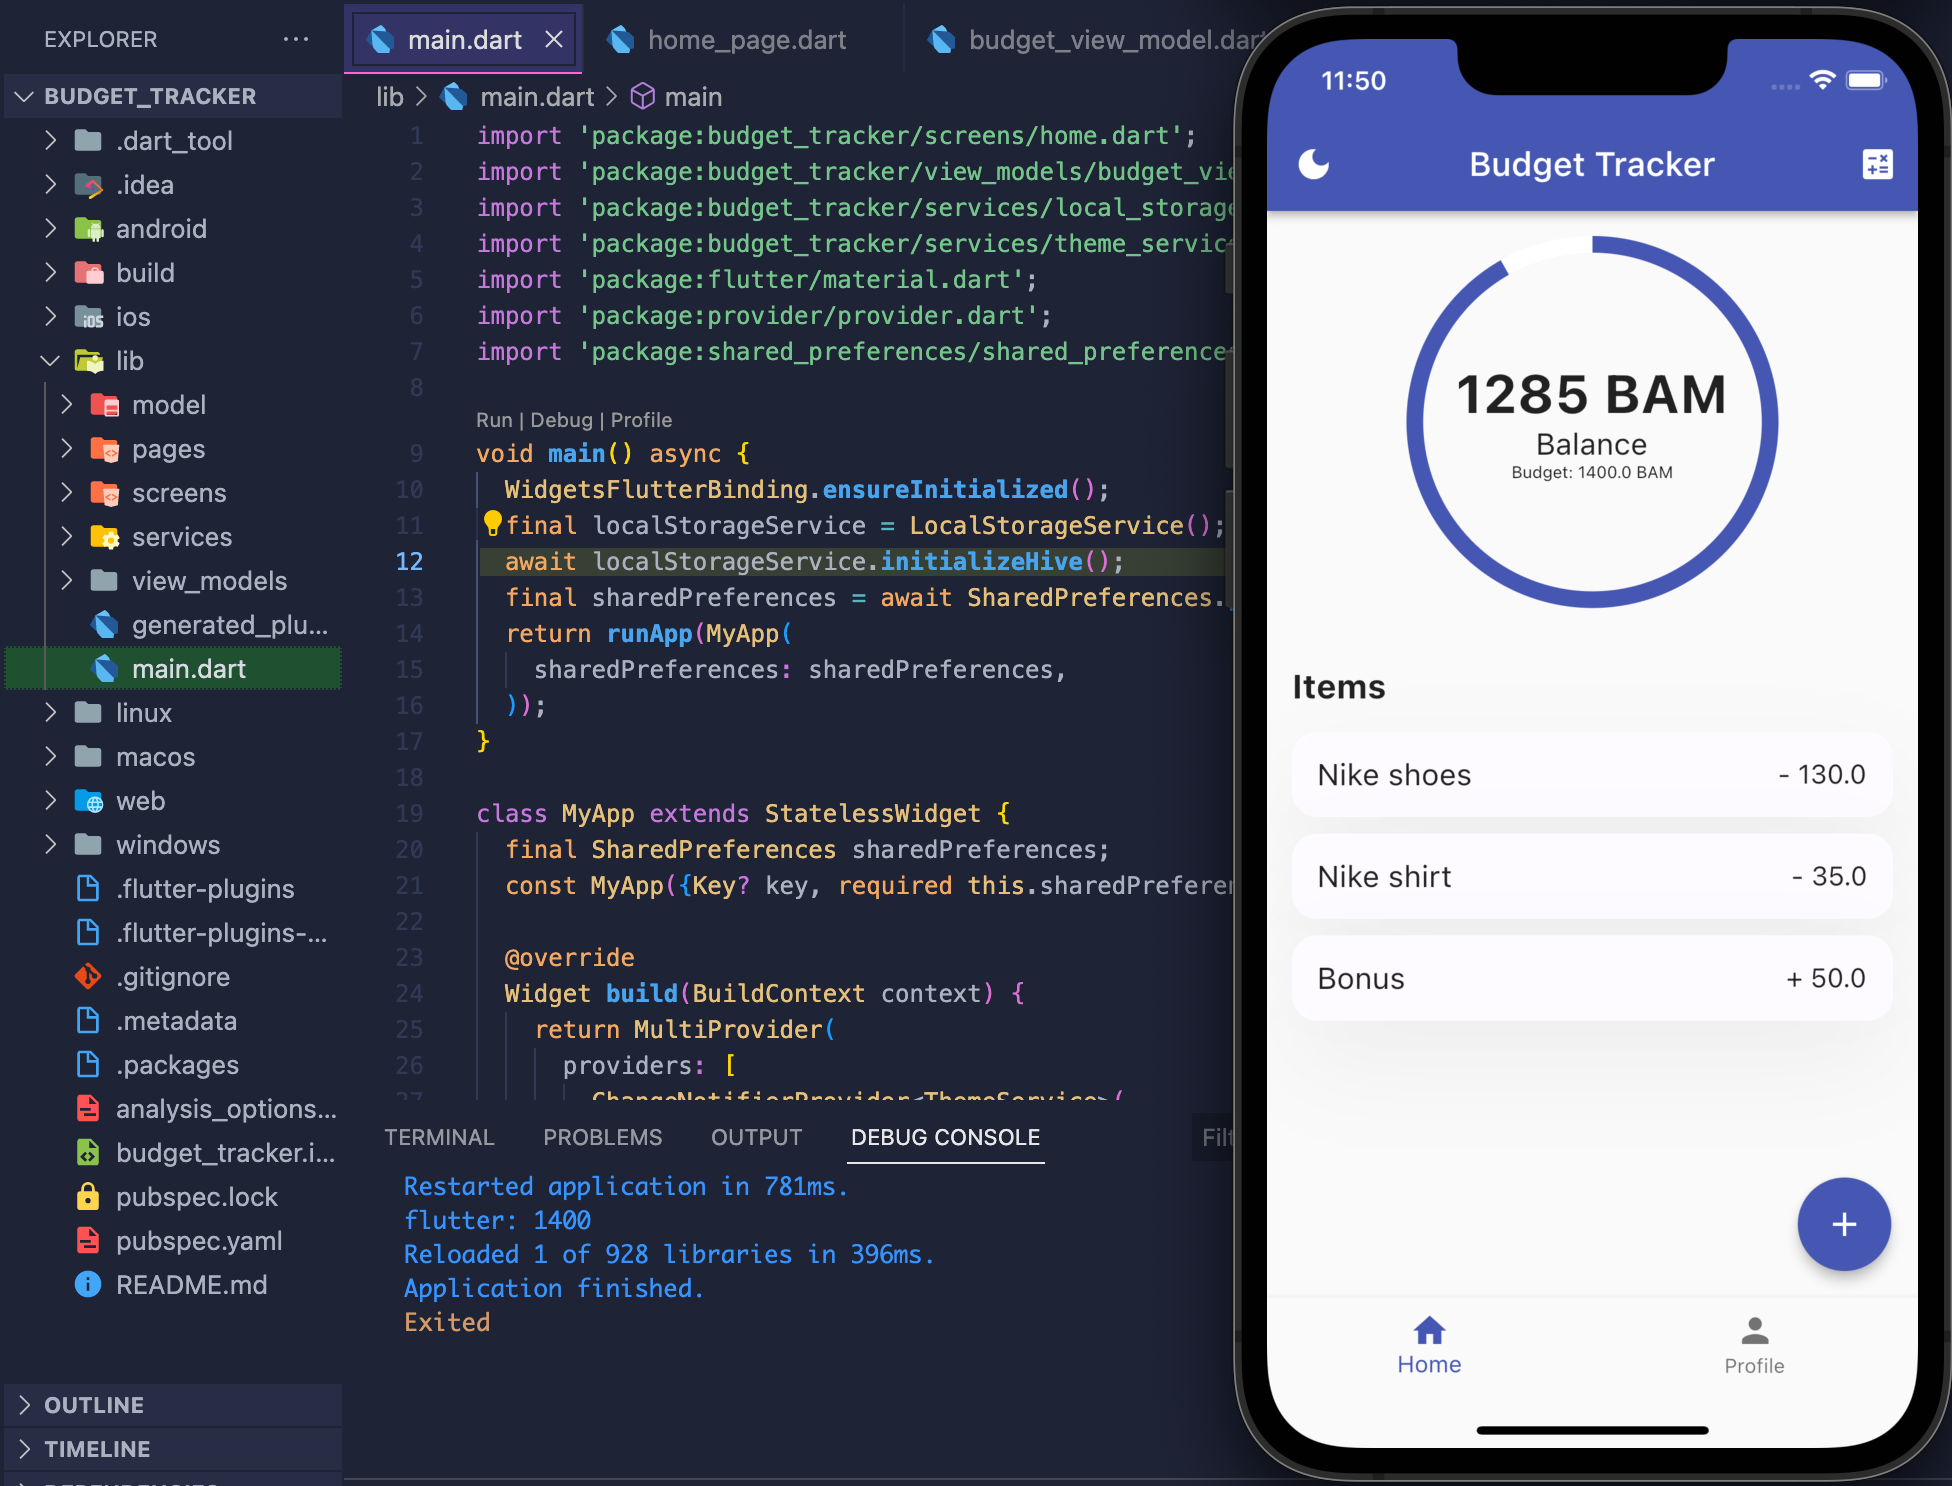Open the PROBLEMS panel tab
Image resolution: width=1952 pixels, height=1486 pixels.
pyautogui.click(x=602, y=1137)
